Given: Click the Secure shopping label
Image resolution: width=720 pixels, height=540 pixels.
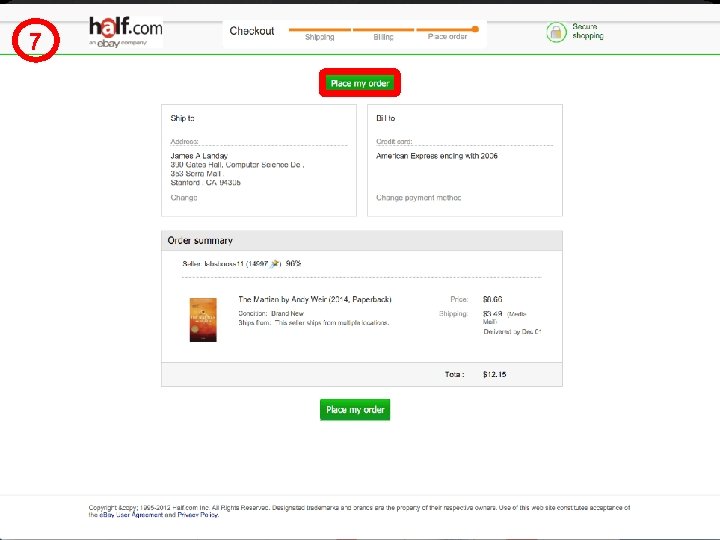Looking at the screenshot, I should (x=588, y=31).
